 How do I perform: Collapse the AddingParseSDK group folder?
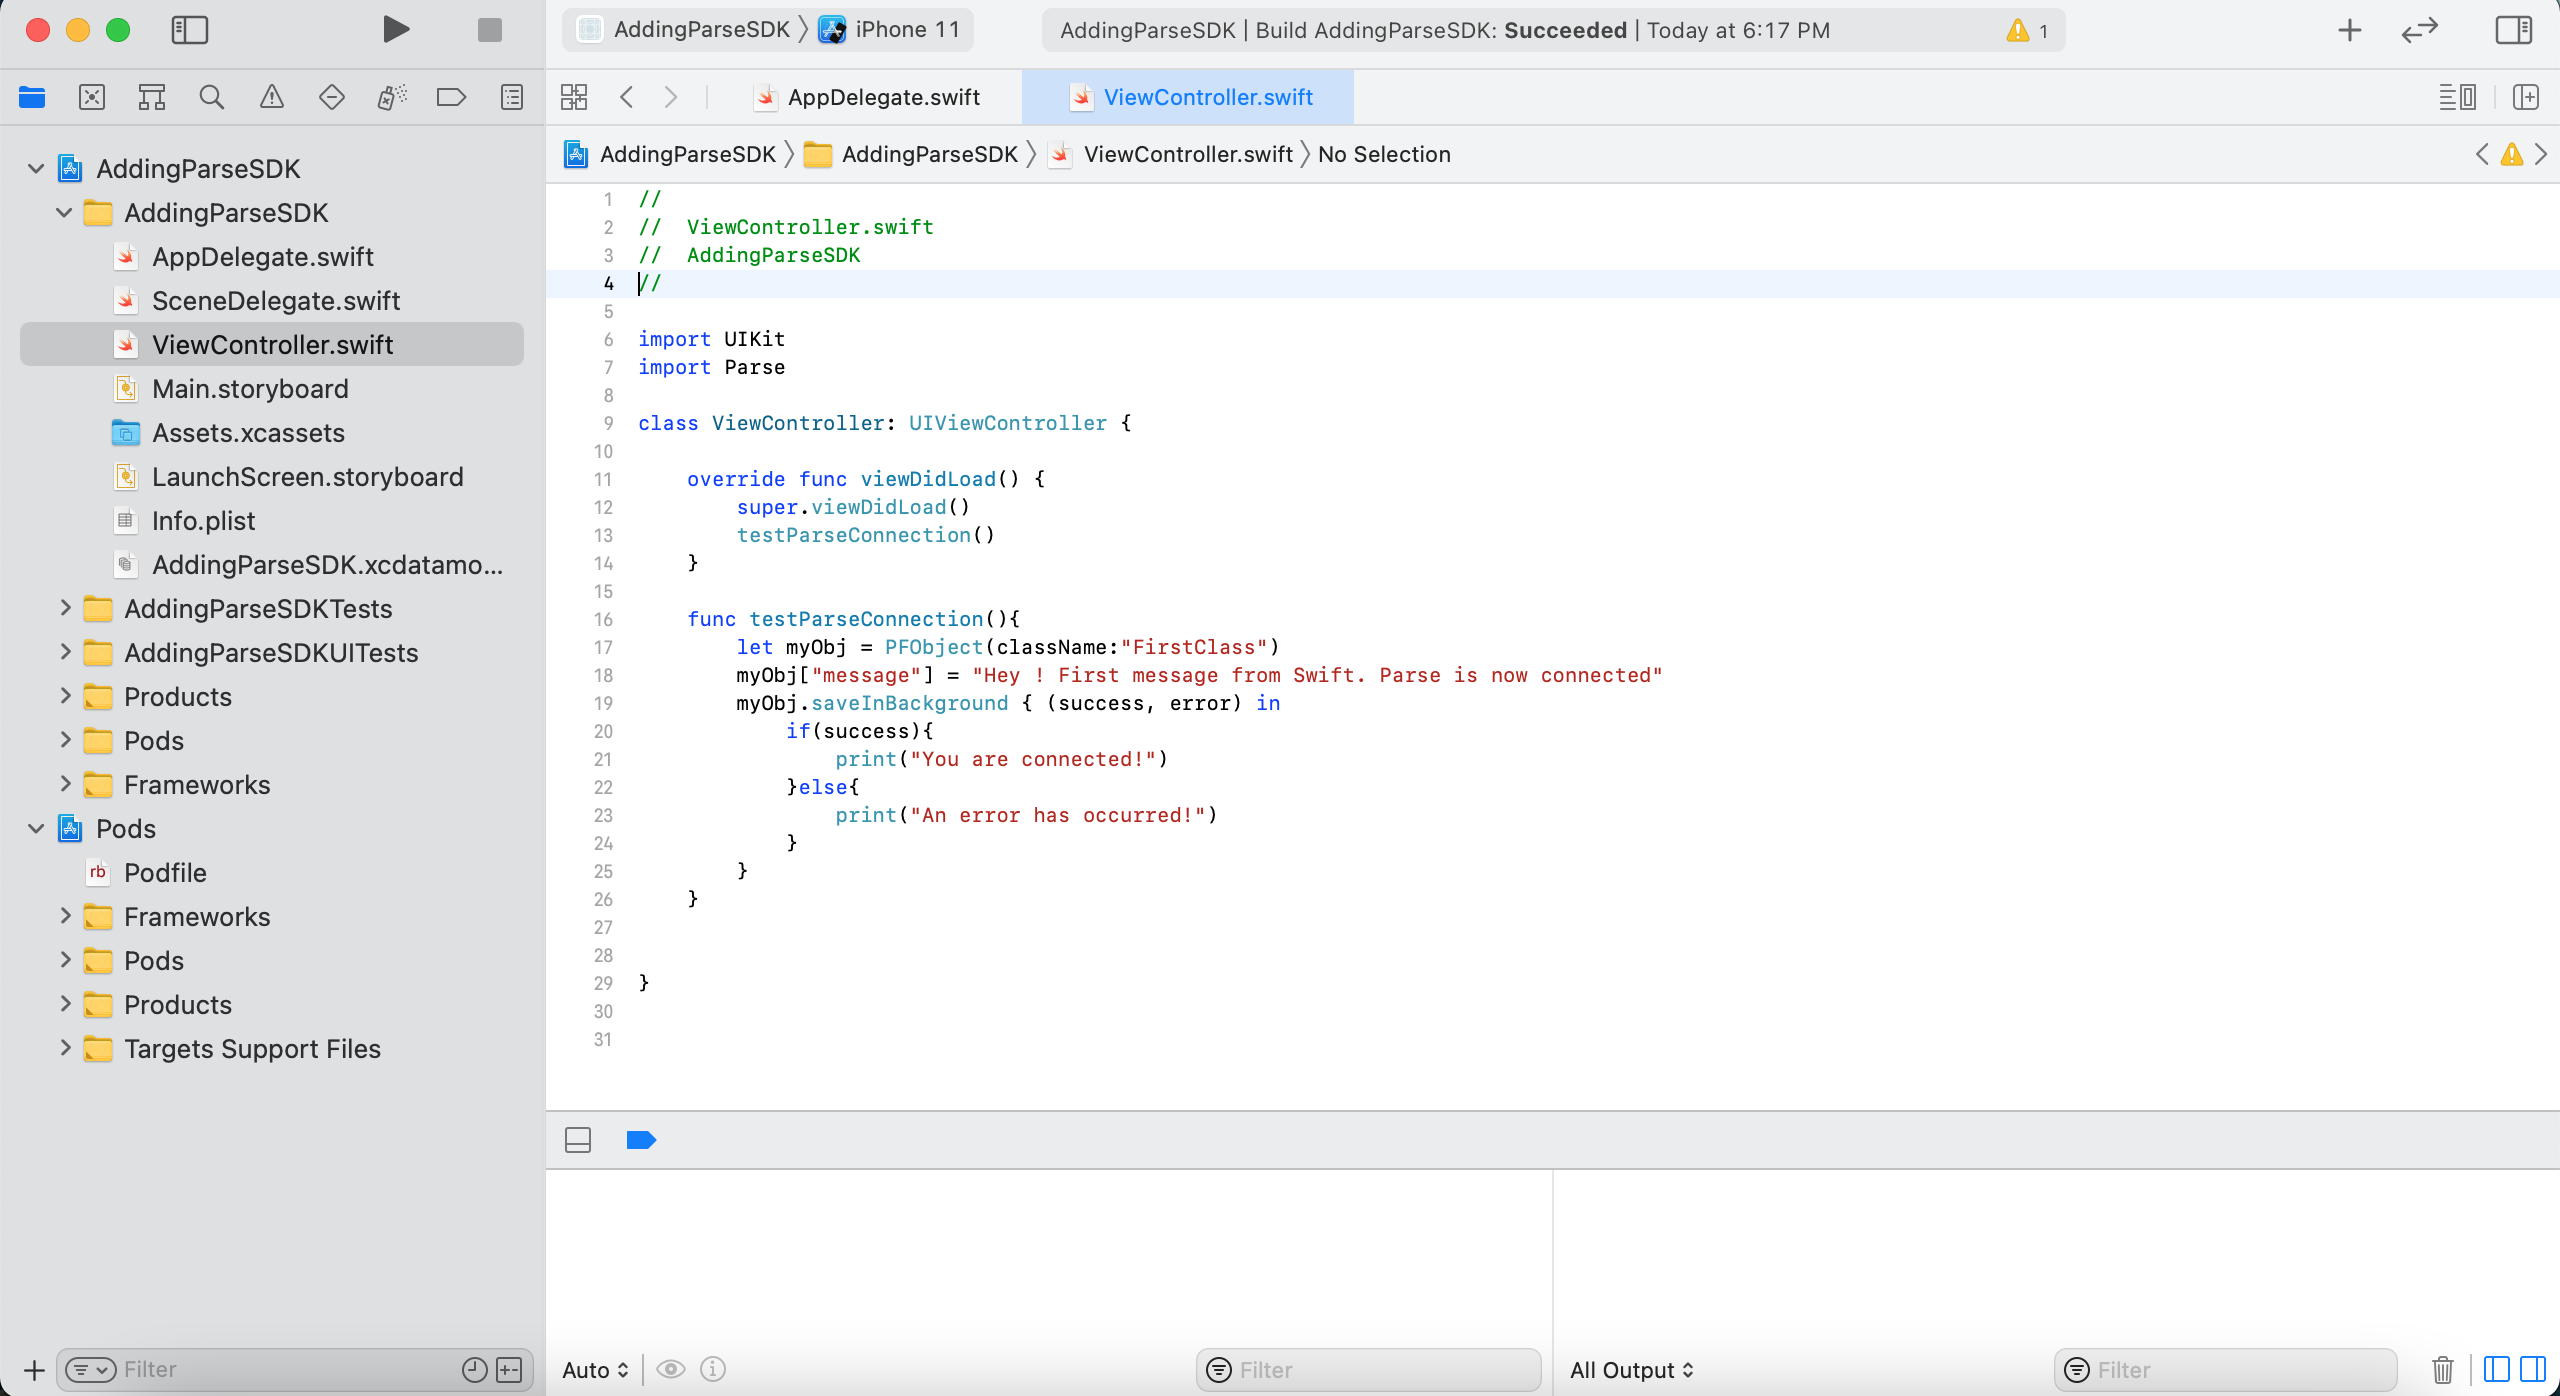click(x=64, y=213)
